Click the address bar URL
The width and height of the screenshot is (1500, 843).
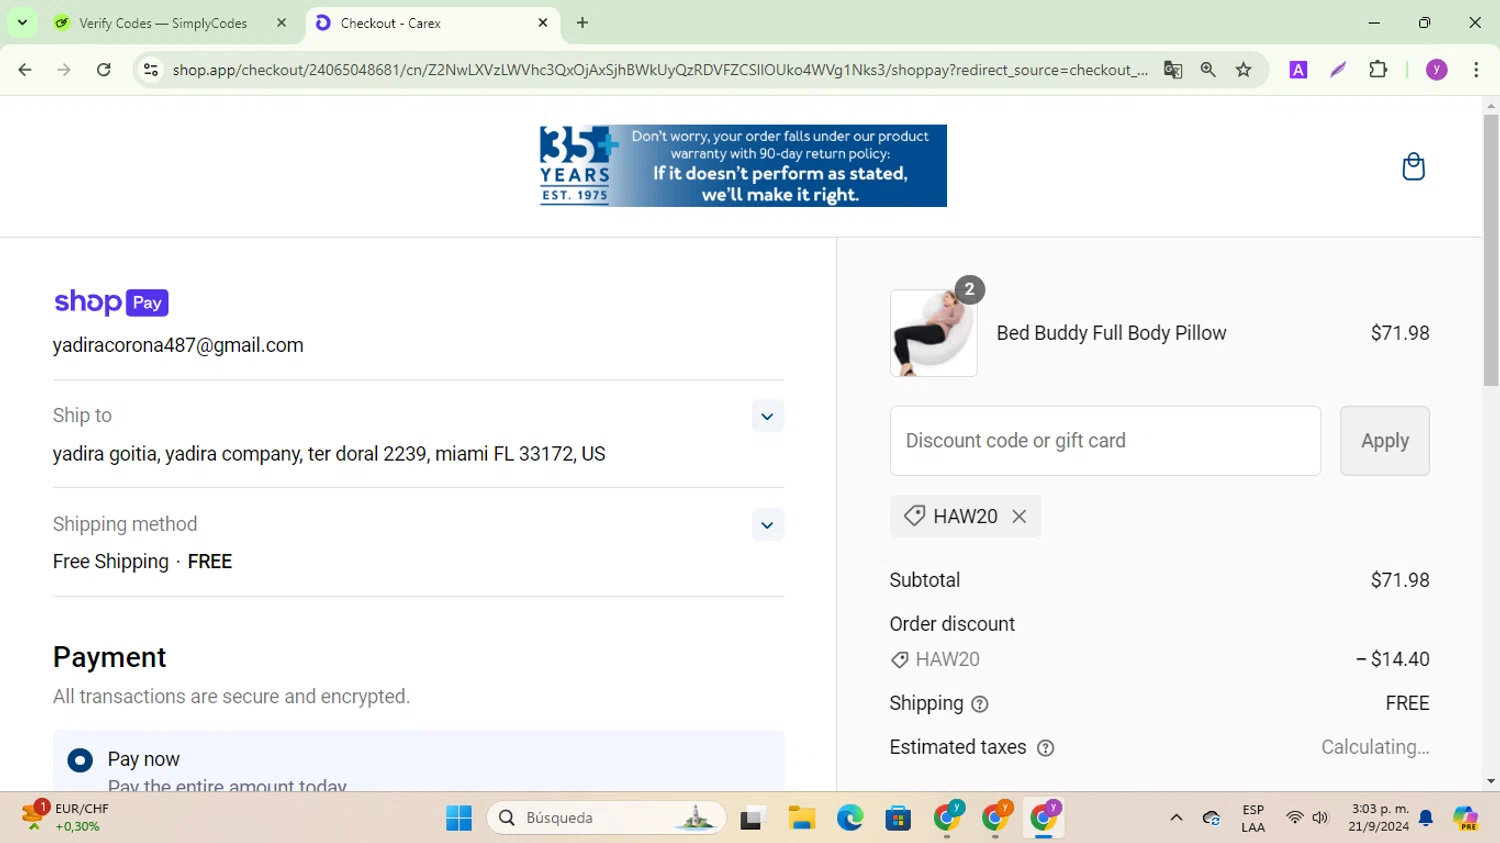[x=660, y=70]
